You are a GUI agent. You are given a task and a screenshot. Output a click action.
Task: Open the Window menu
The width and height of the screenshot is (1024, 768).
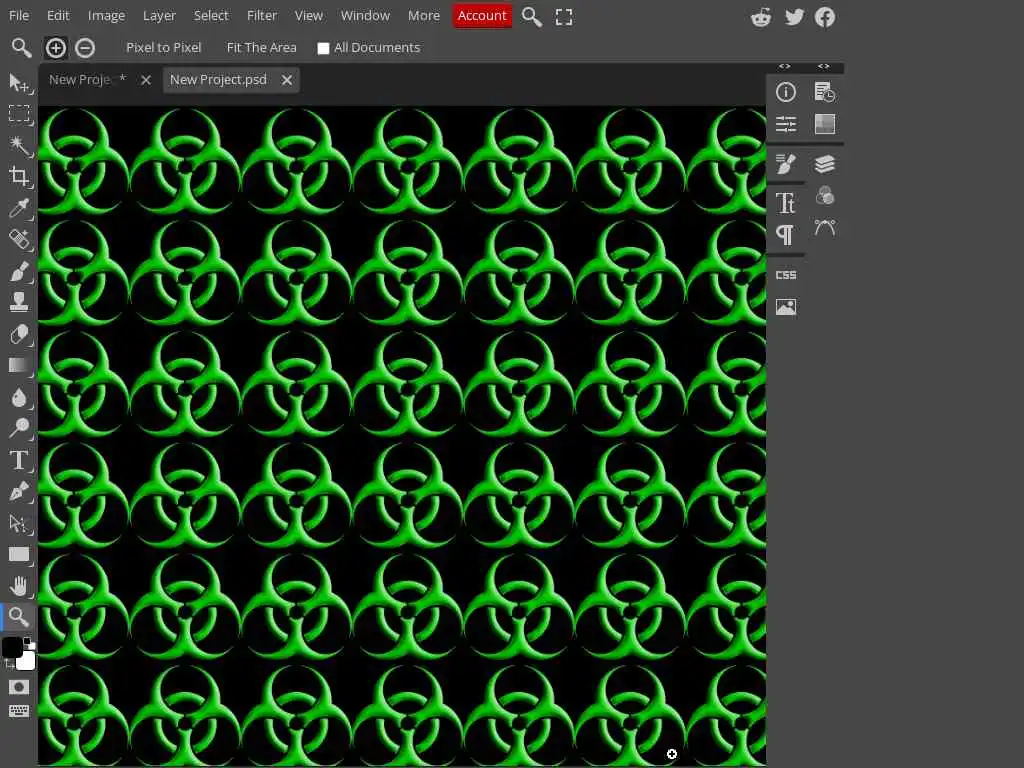pos(365,16)
